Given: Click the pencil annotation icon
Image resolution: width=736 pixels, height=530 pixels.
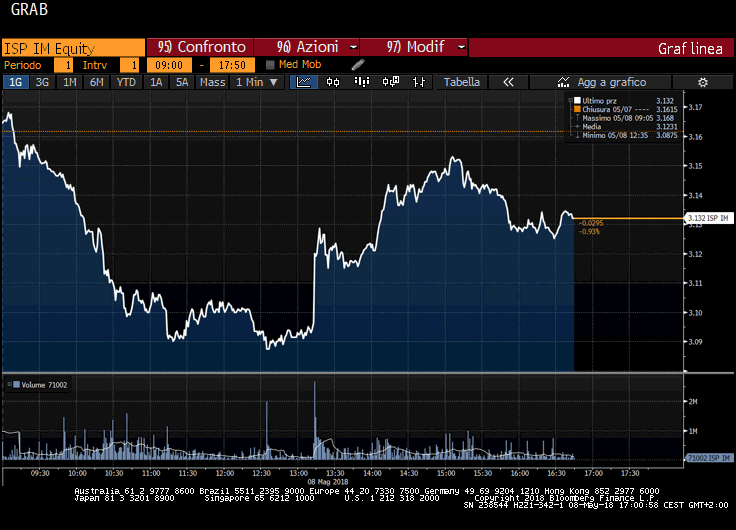Looking at the screenshot, I should (x=358, y=64).
